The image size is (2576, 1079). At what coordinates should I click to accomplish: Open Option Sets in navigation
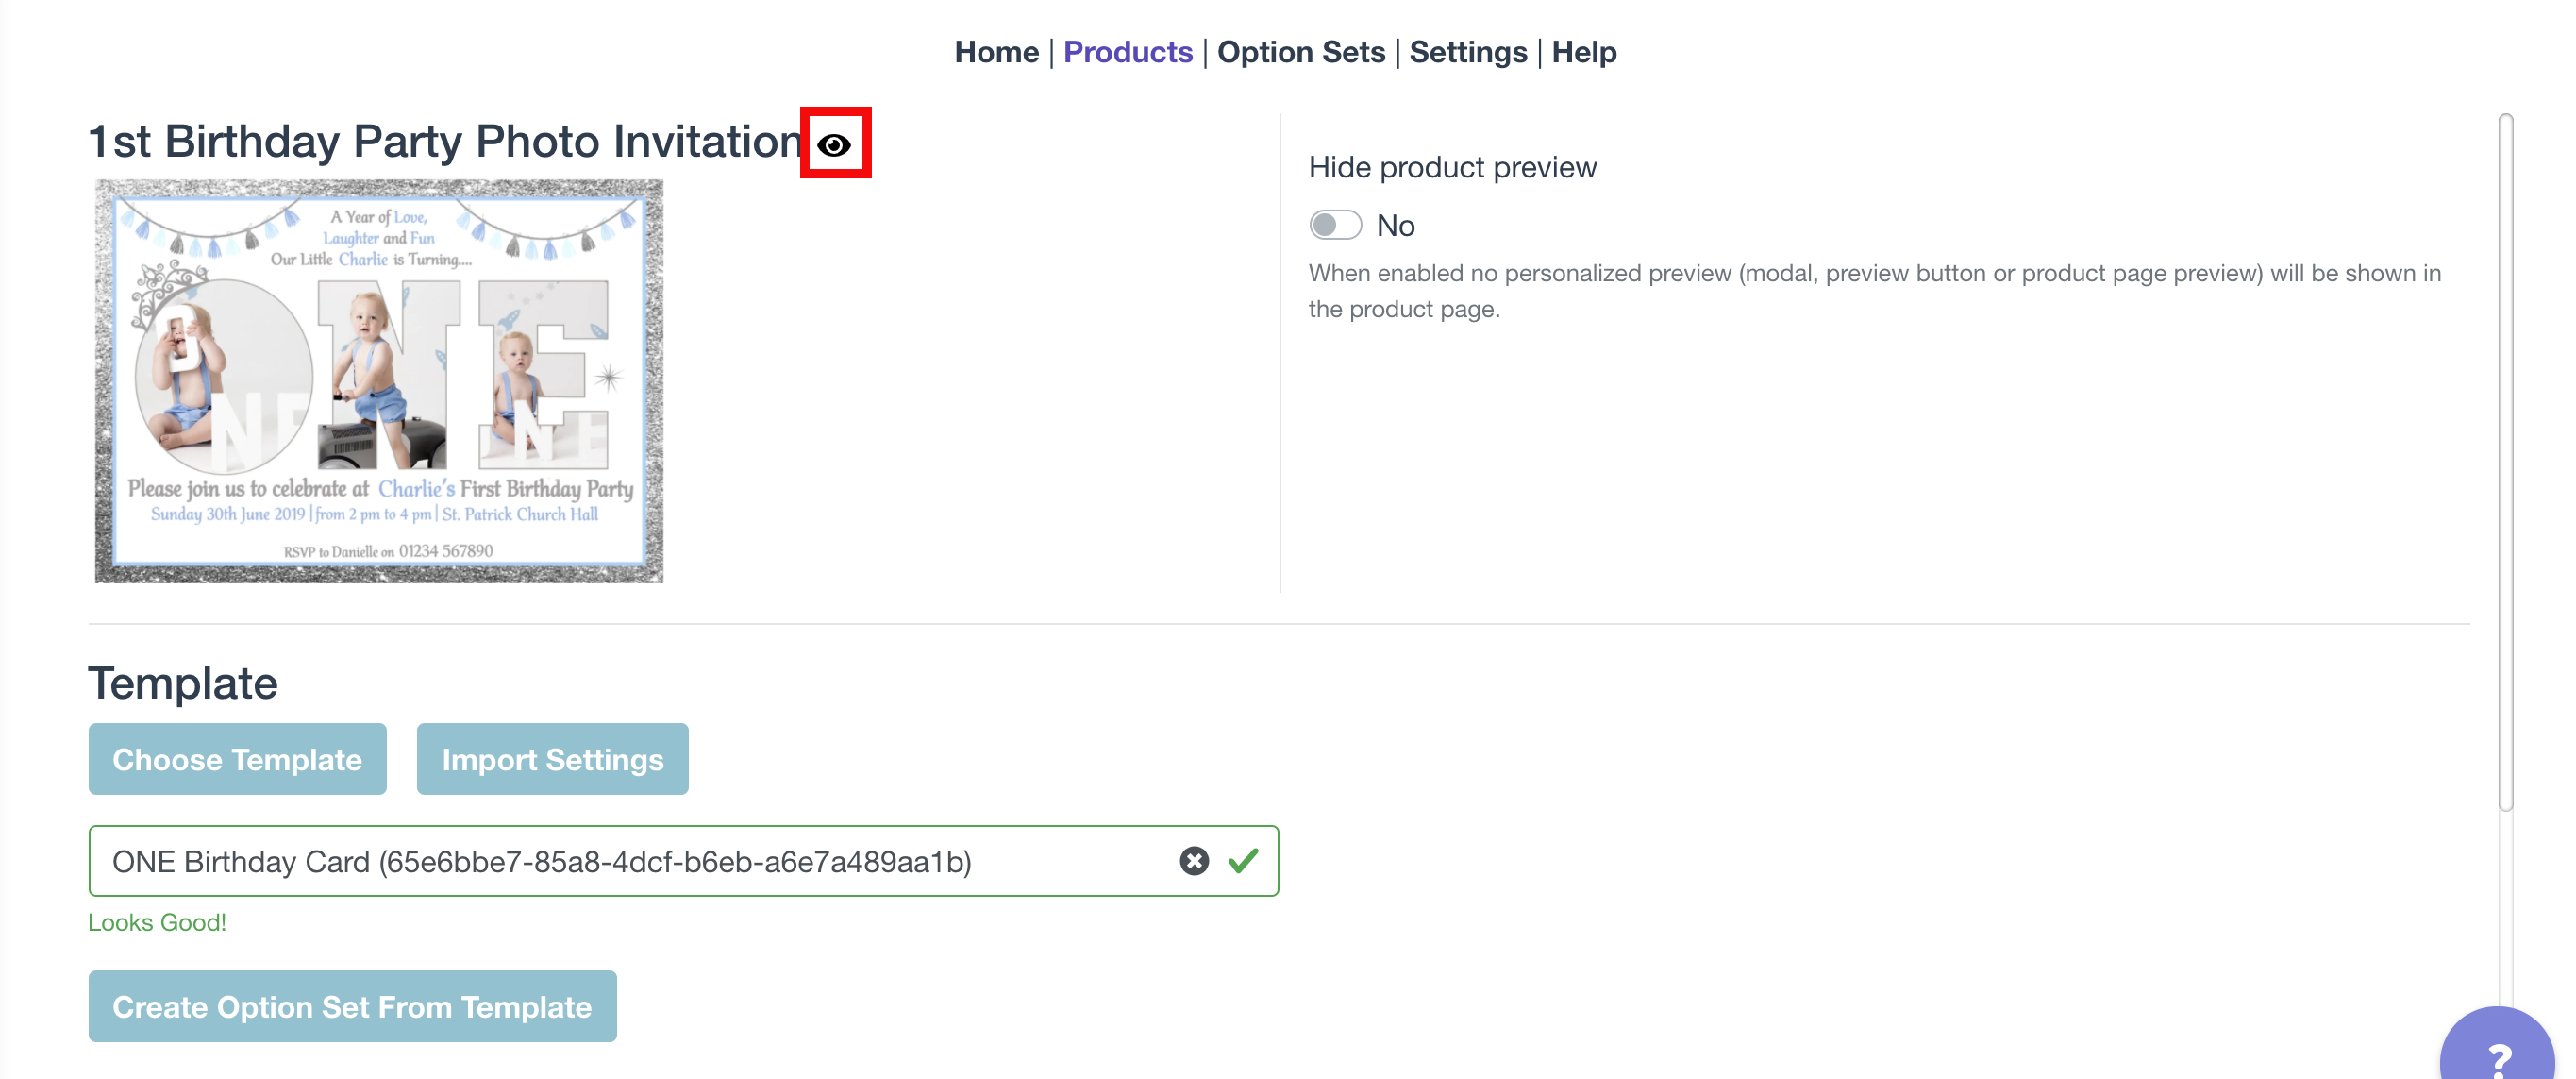point(1300,52)
